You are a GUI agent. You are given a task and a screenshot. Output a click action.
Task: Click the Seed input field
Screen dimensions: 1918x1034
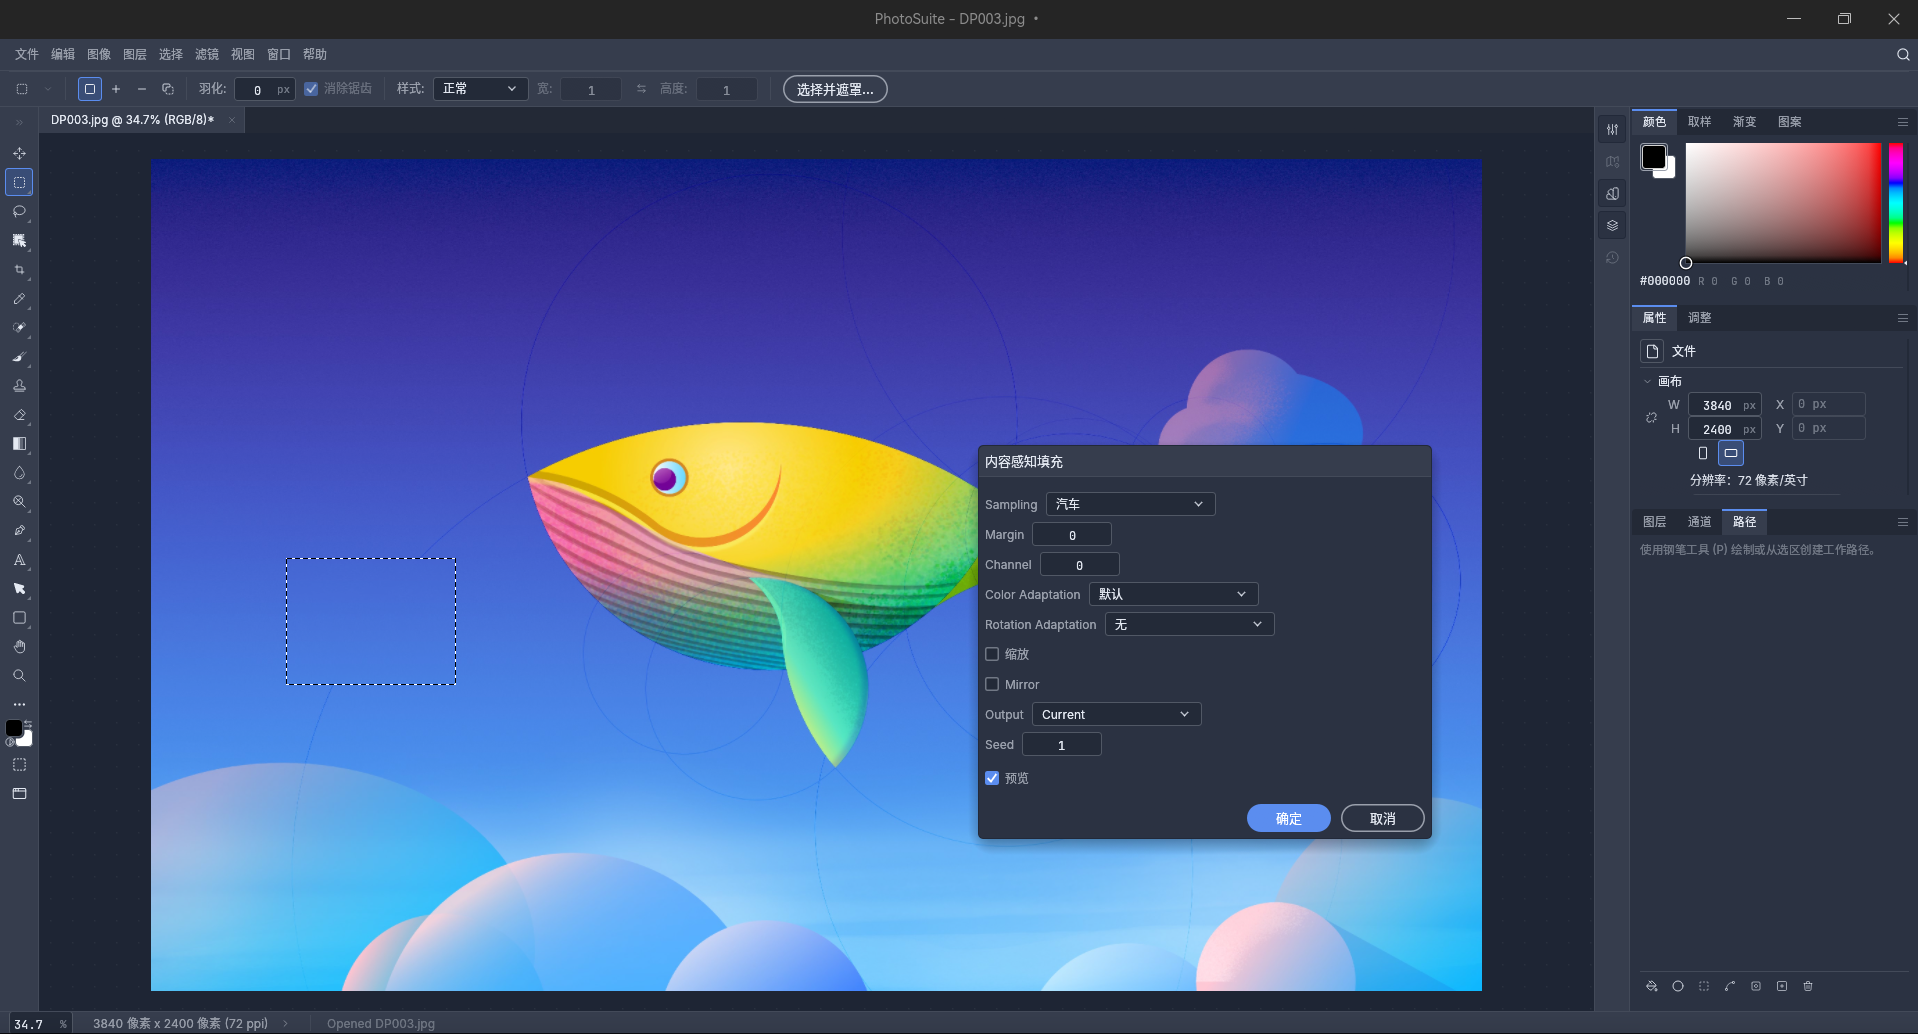coord(1061,744)
